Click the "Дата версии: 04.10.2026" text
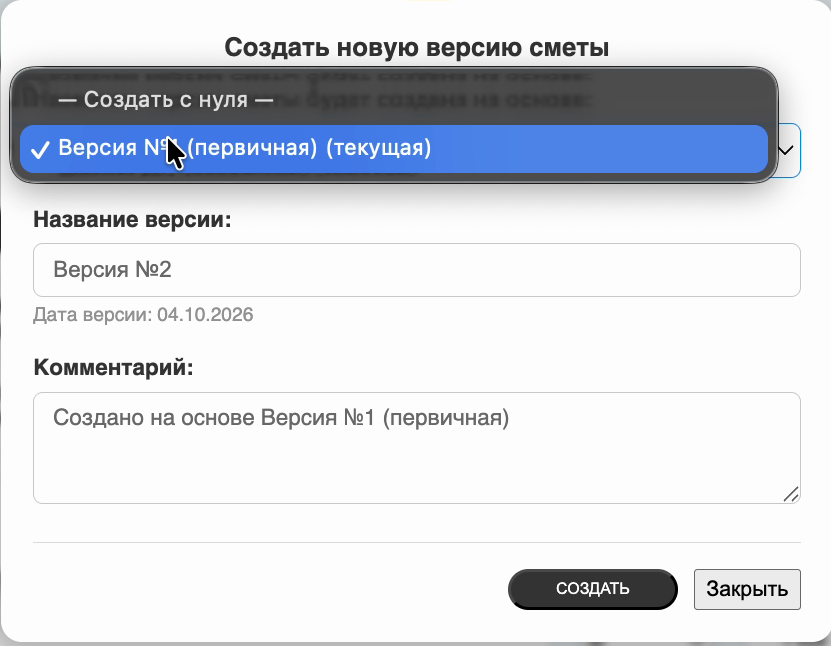831x646 pixels. click(x=143, y=315)
